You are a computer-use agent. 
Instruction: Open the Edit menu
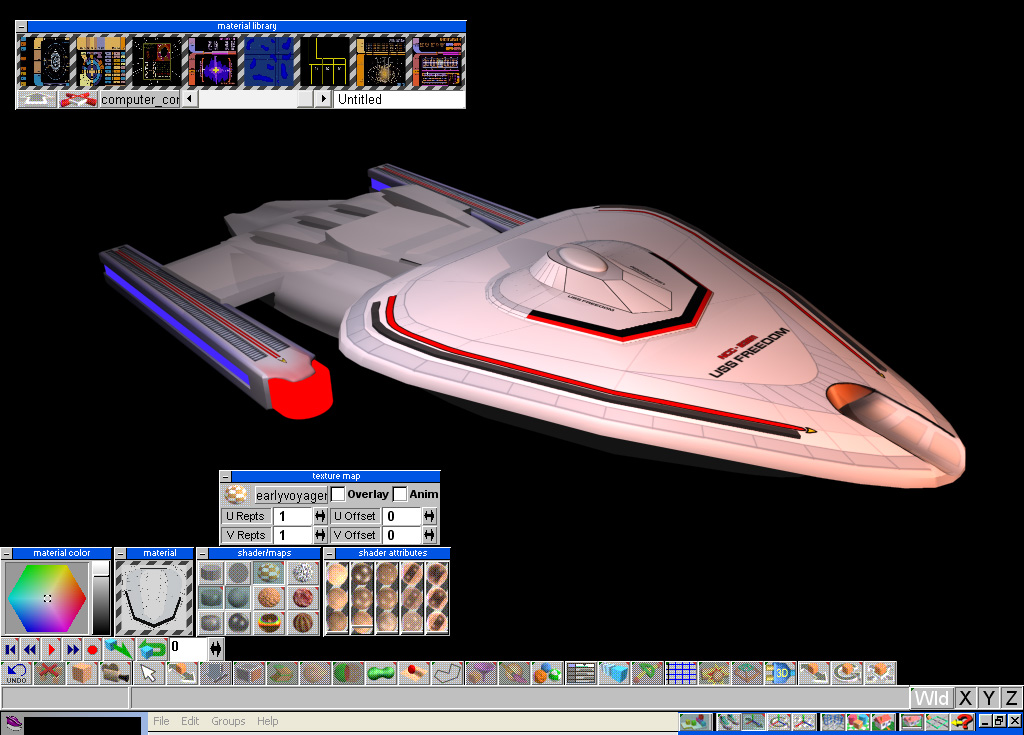click(x=190, y=721)
